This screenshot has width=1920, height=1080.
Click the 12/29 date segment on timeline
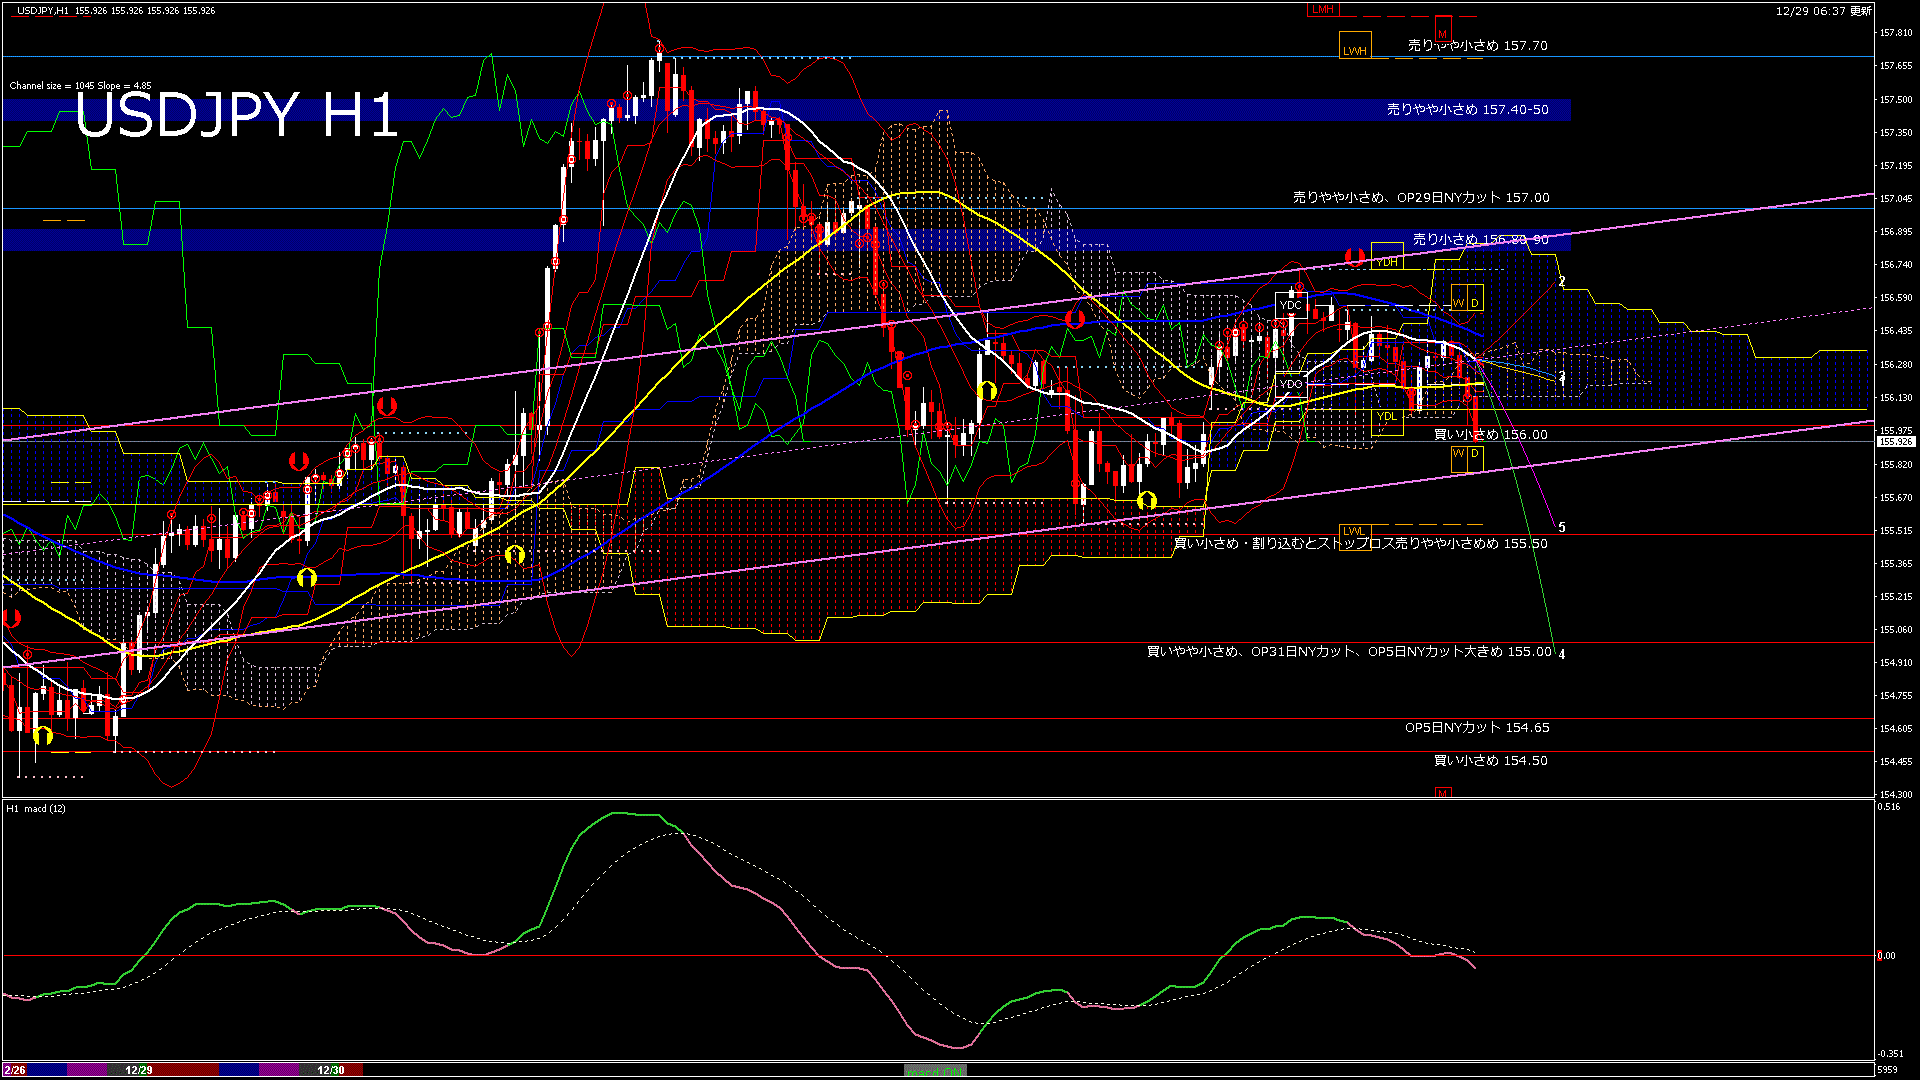tap(139, 1070)
